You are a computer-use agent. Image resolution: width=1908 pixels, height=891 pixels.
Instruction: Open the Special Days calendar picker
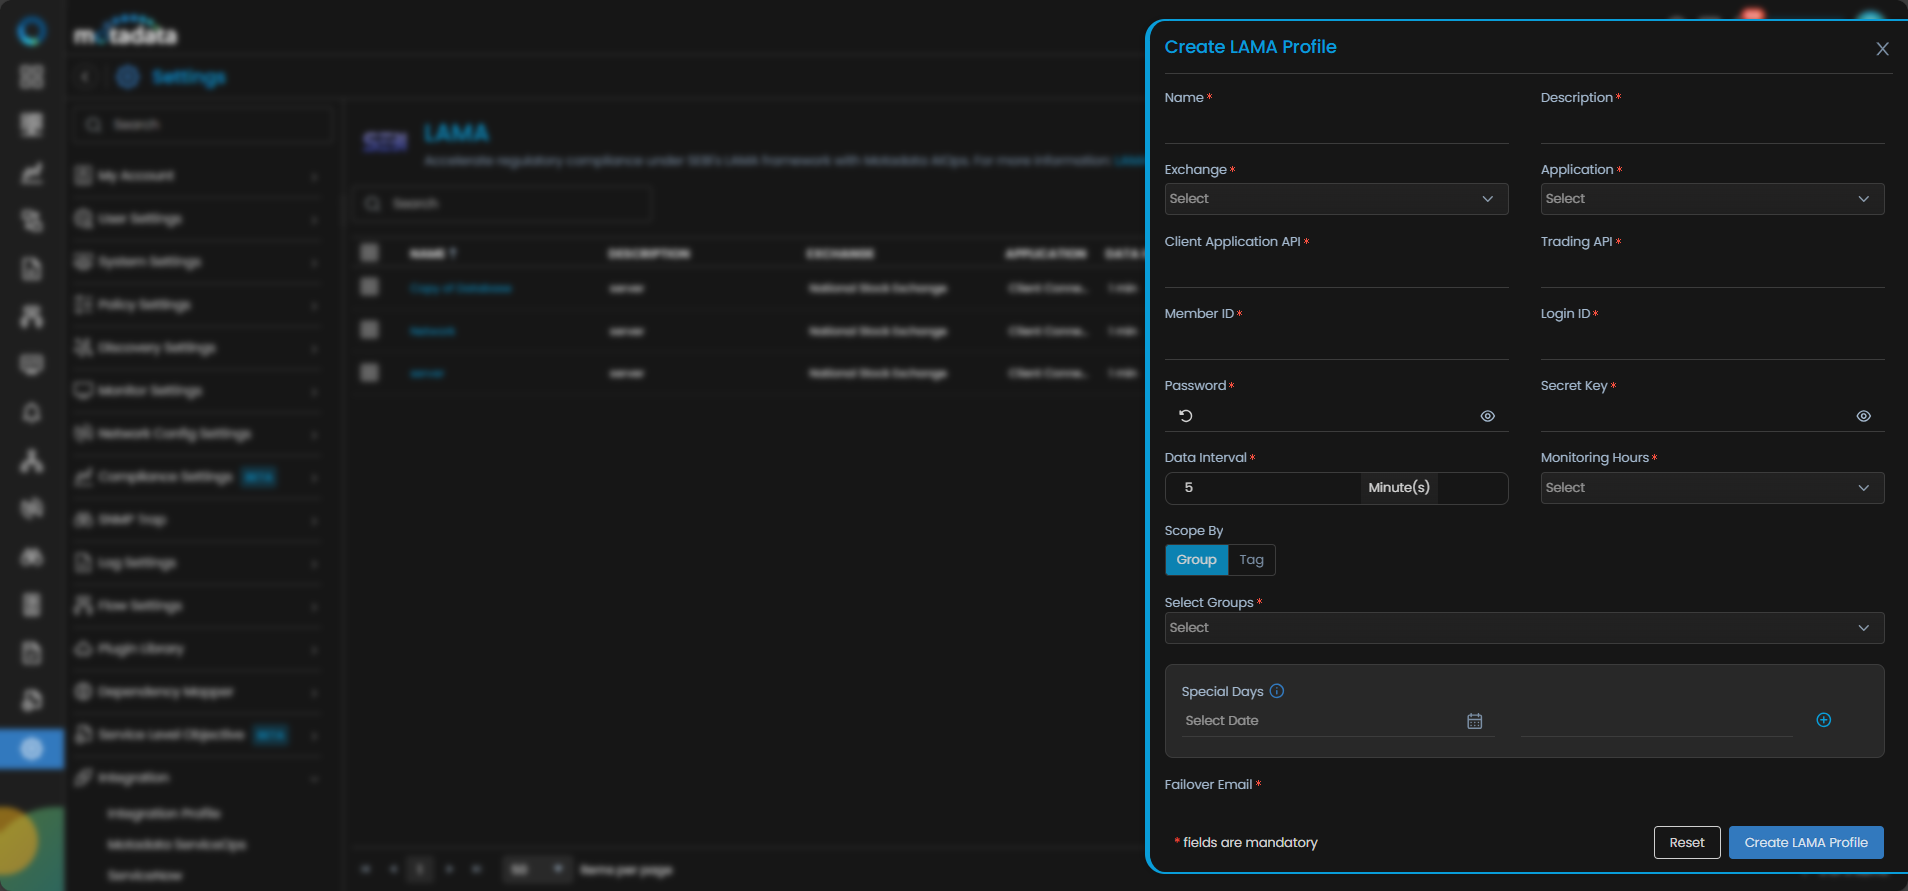click(x=1474, y=721)
